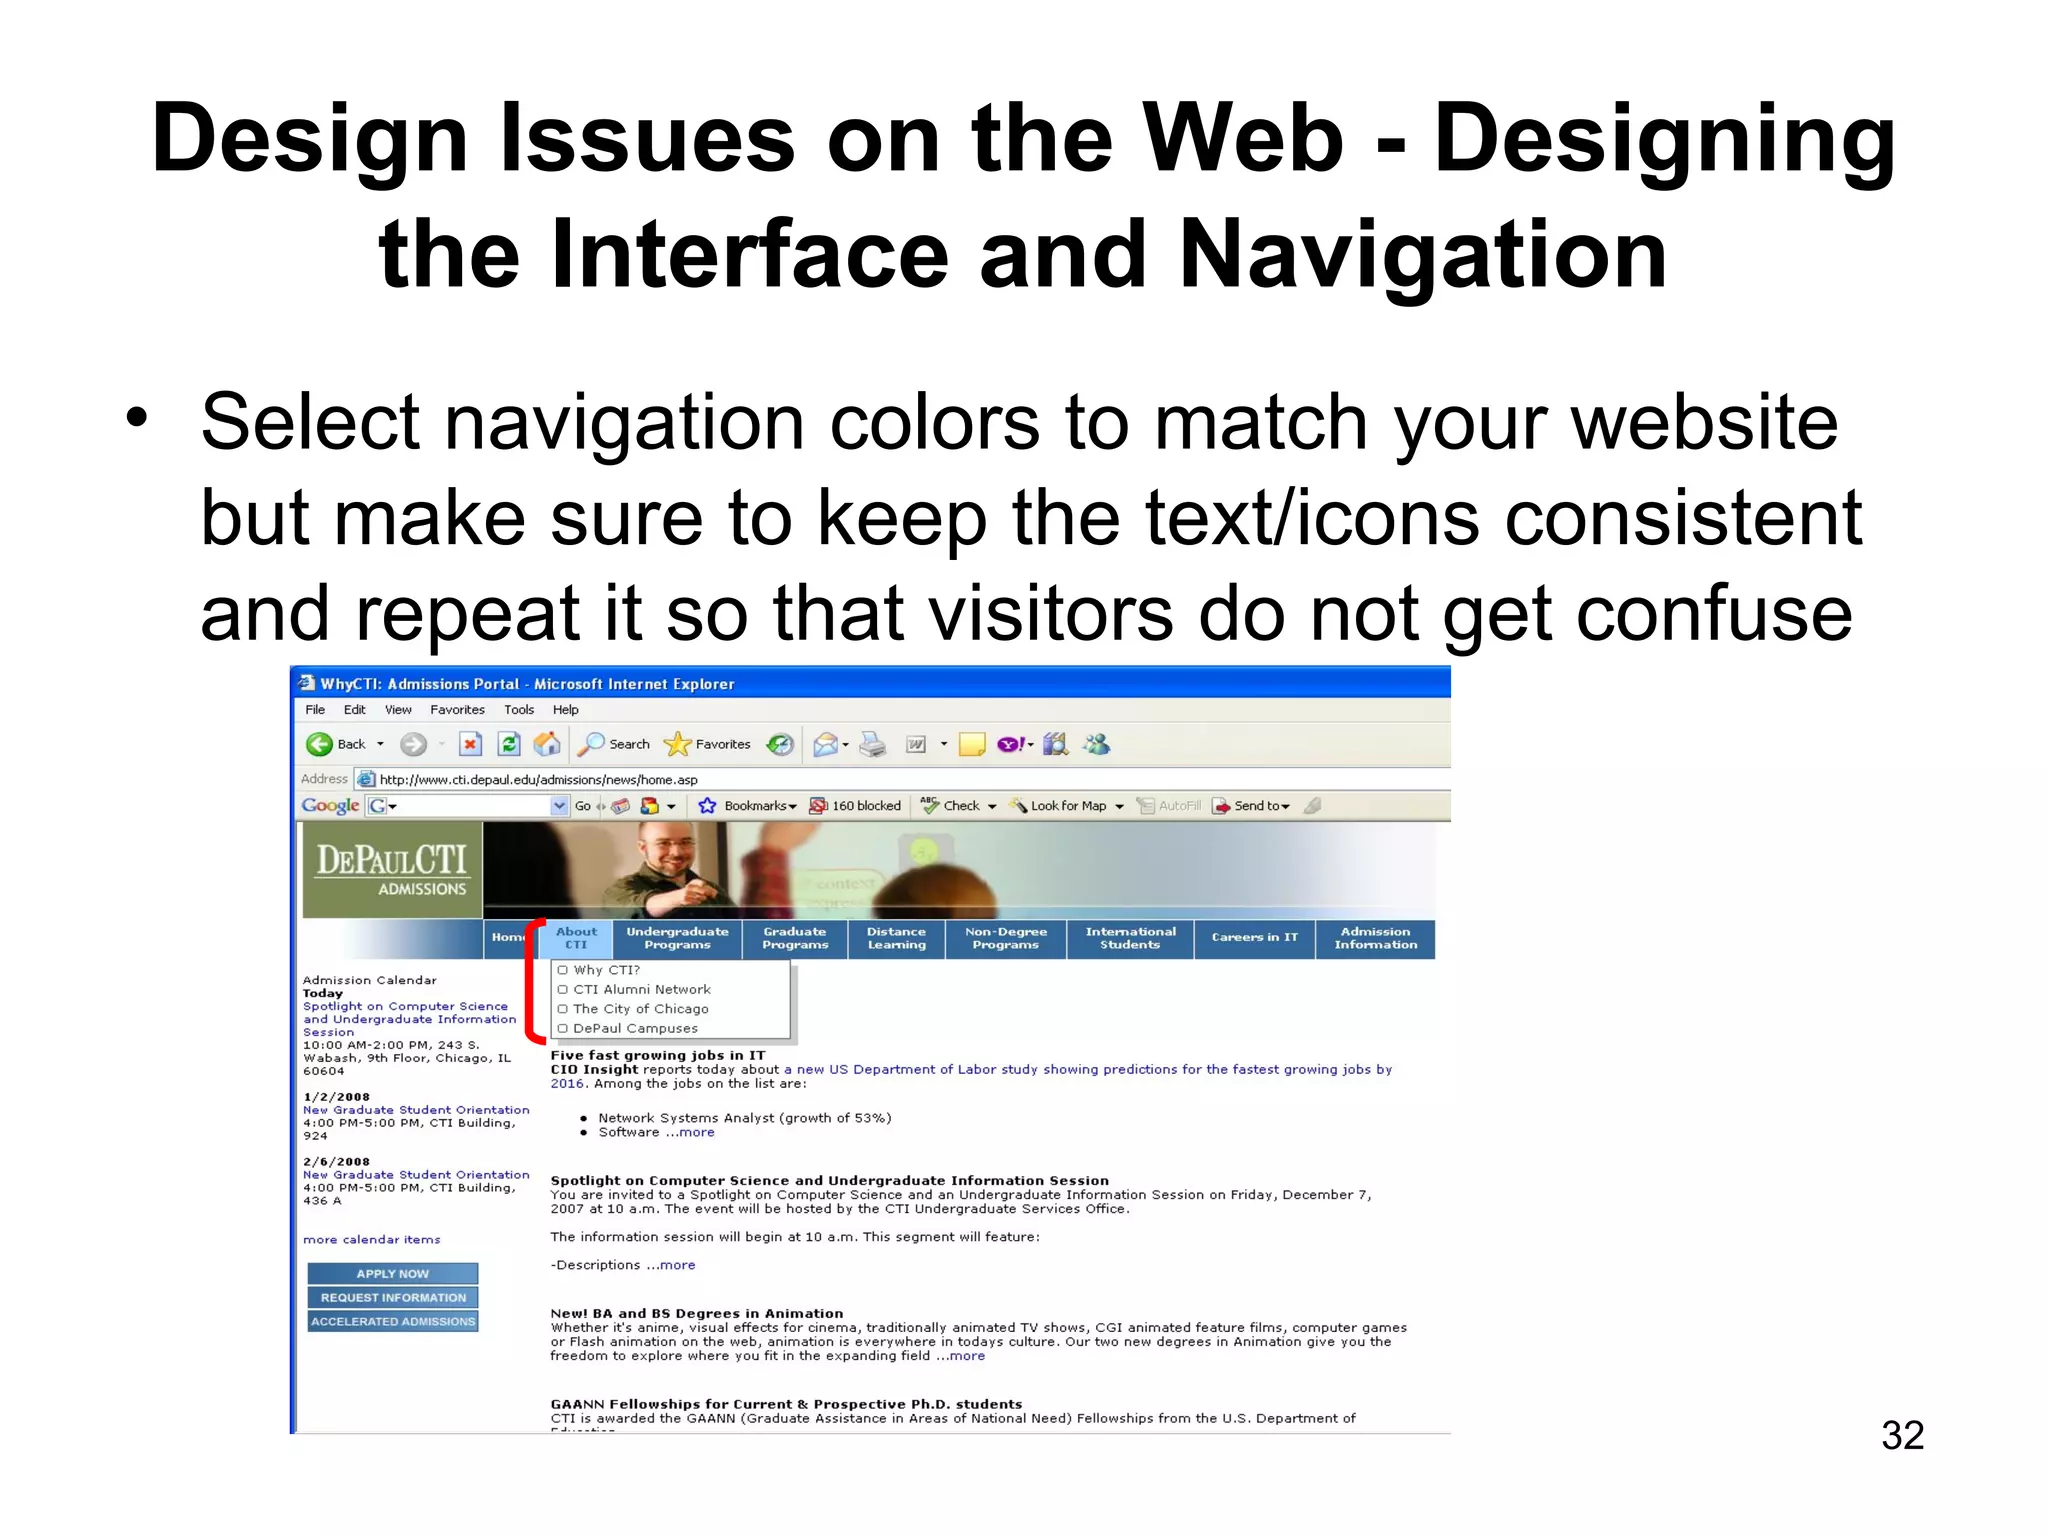Viewport: 2048px width, 1536px height.
Task: Click the ACCELERATED ADMISSIONS button
Action: tap(392, 1321)
